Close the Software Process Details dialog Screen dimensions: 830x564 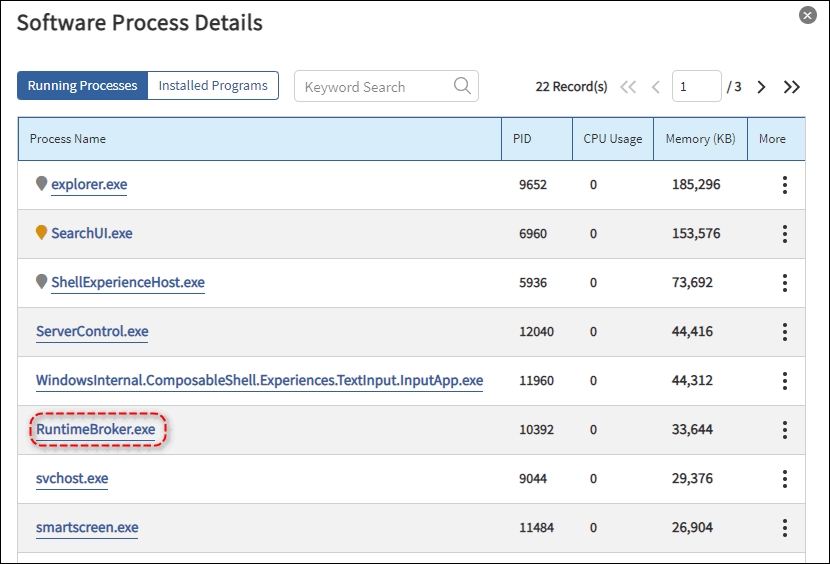point(807,16)
